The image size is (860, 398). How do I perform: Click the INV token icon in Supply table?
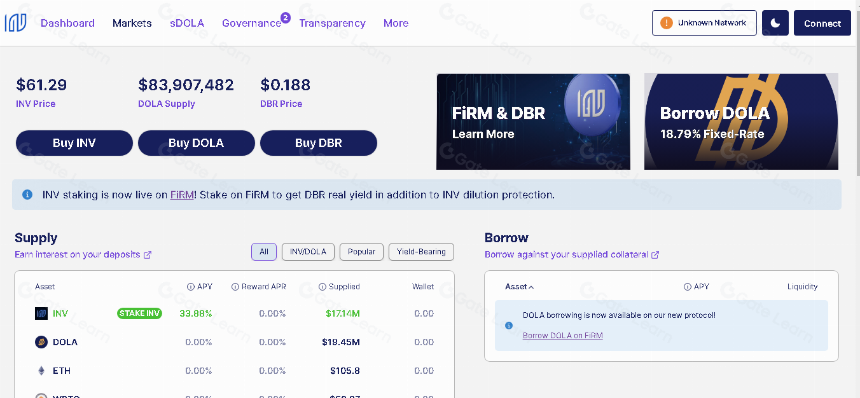click(41, 314)
